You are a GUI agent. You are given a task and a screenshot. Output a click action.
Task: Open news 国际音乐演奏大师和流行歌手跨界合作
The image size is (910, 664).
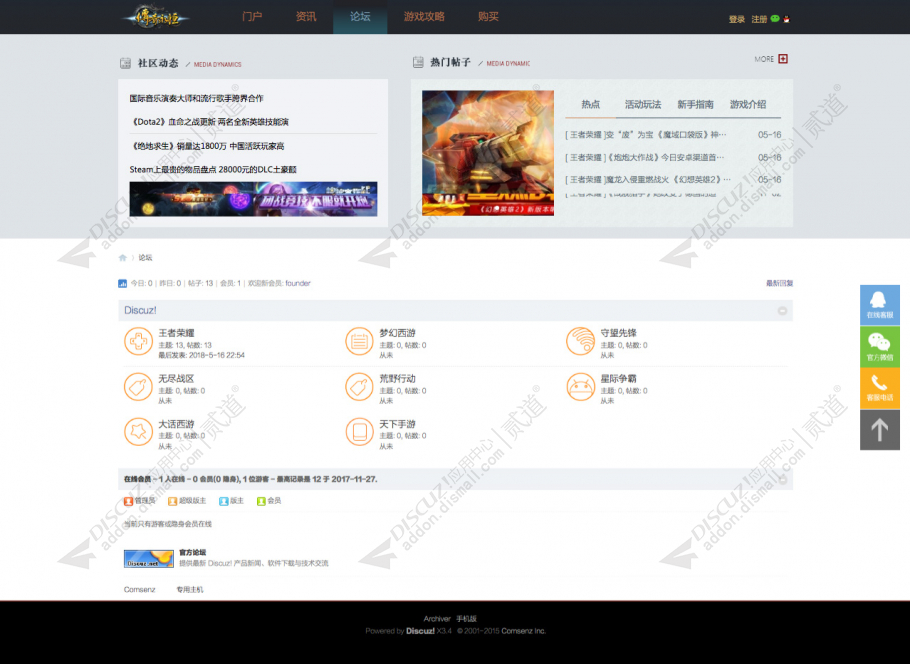coord(196,98)
